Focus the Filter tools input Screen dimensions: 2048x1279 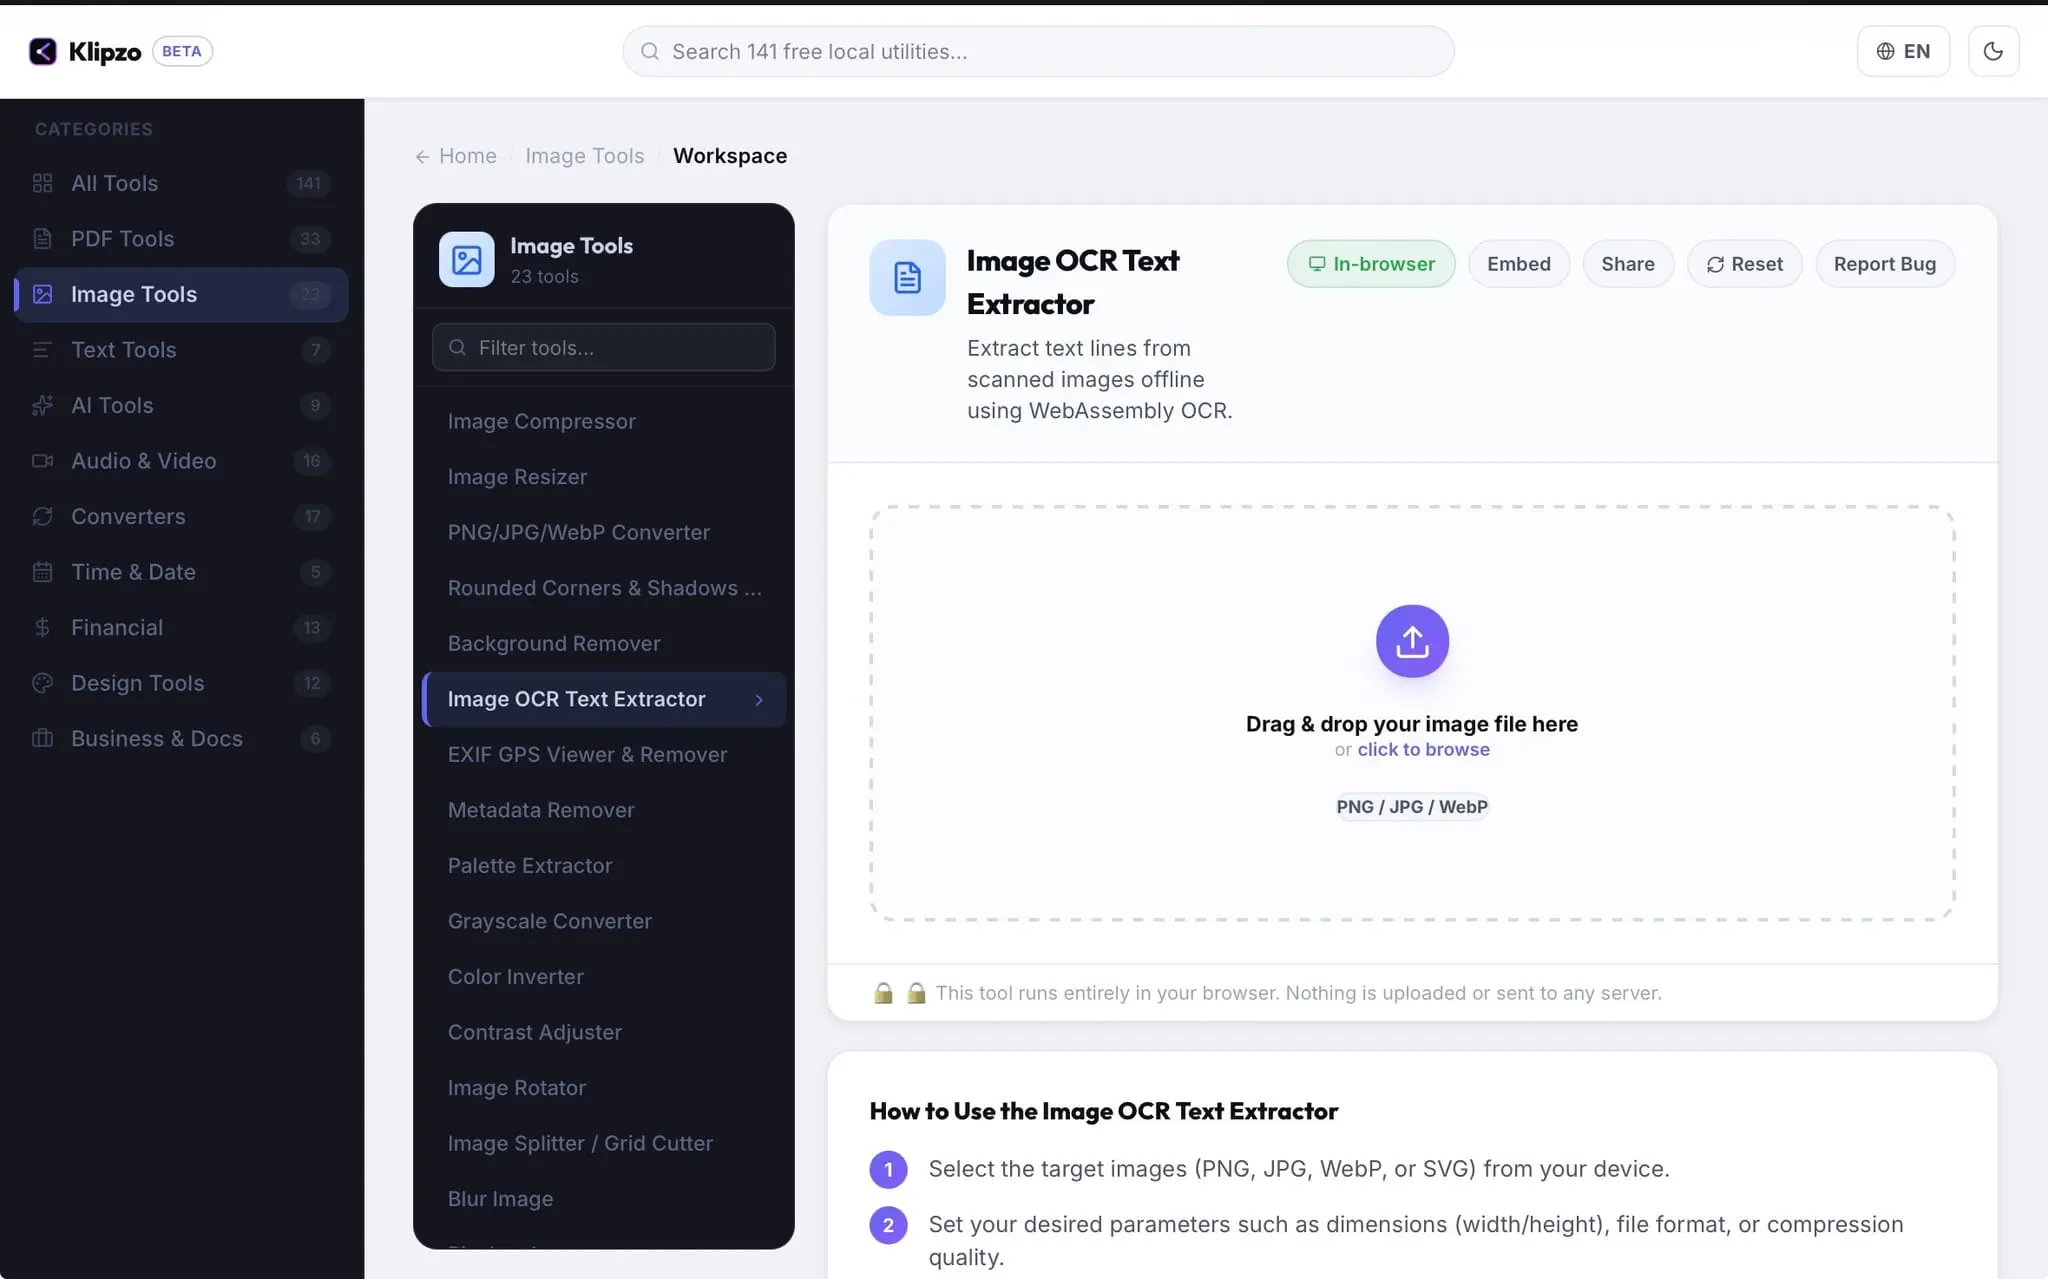click(x=603, y=347)
